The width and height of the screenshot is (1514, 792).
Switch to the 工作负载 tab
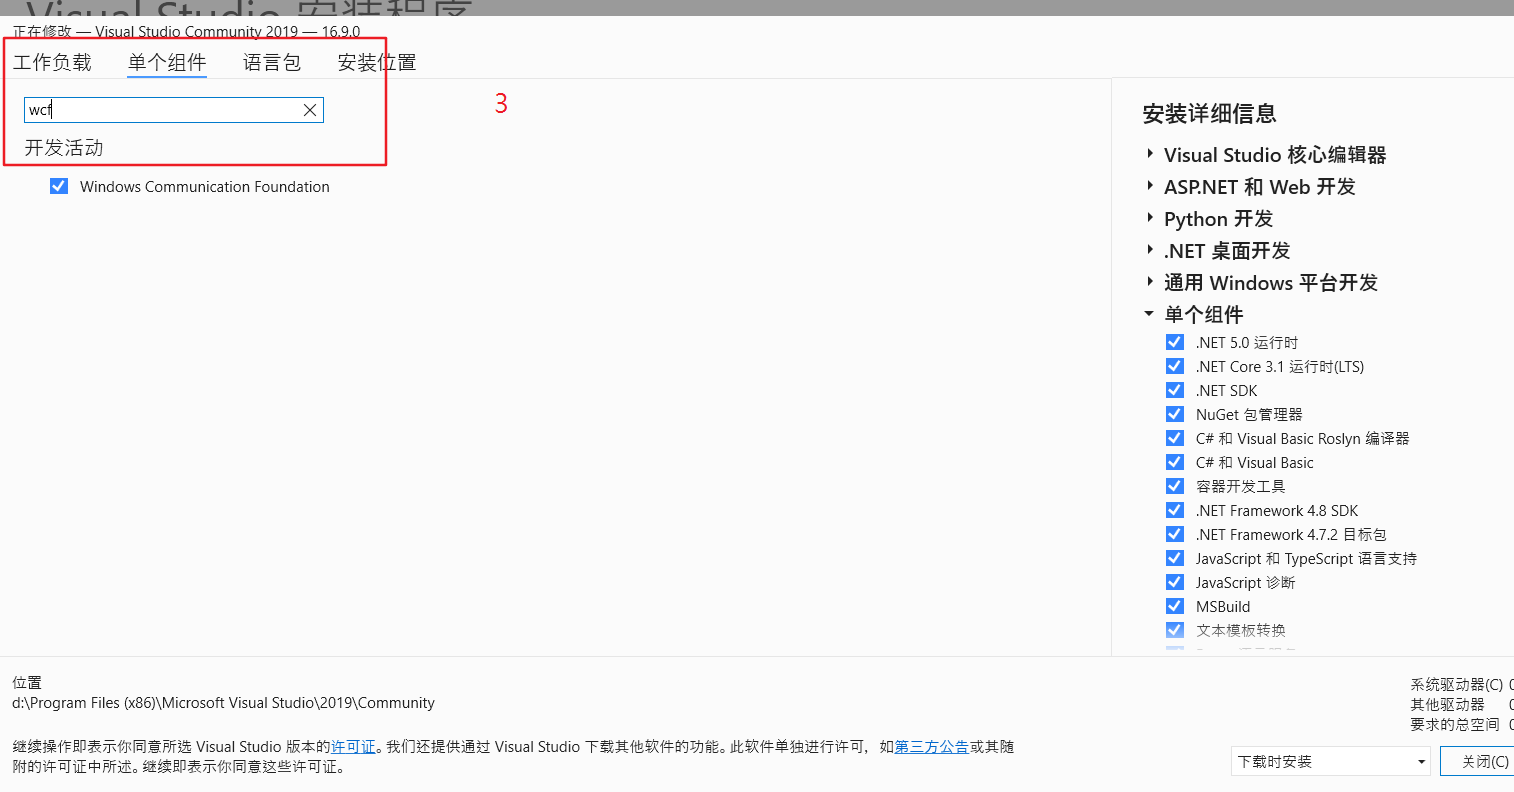[x=52, y=62]
